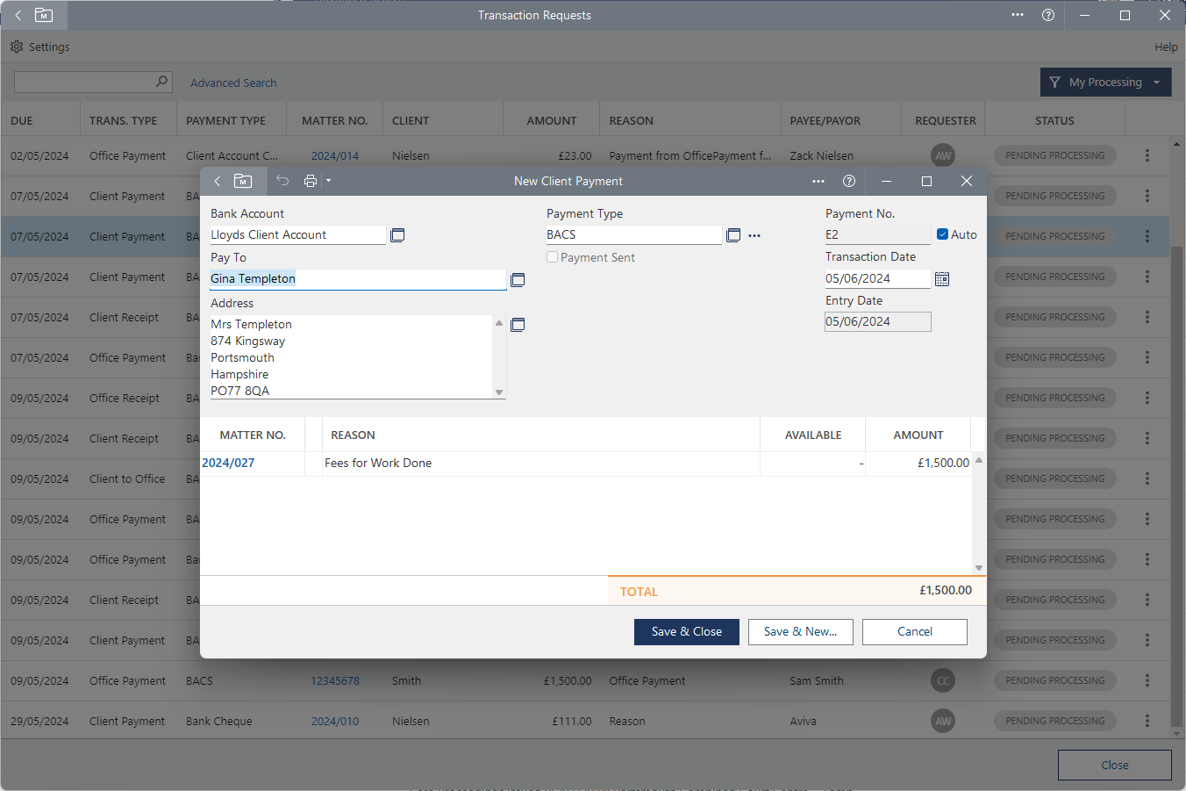Click the undo icon in dialog toolbar
This screenshot has height=791, width=1186.
click(283, 181)
